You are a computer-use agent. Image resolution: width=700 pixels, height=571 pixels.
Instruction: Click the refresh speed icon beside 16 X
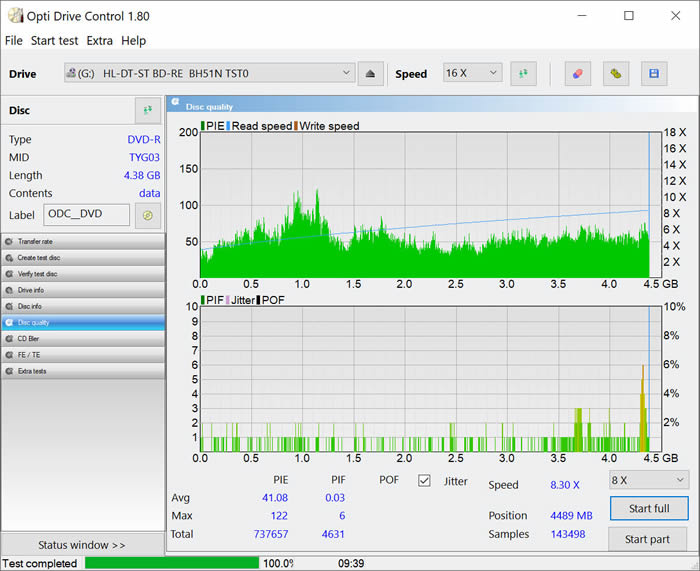pos(523,73)
